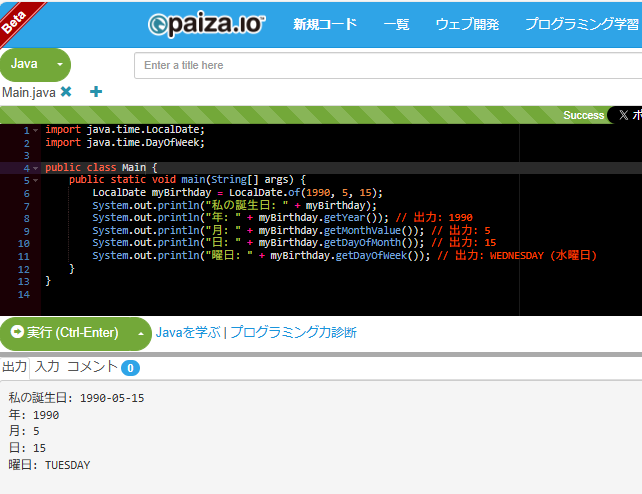This screenshot has width=642, height=494.
Task: Expand run options arrow beside 実行 button
Action: click(141, 332)
